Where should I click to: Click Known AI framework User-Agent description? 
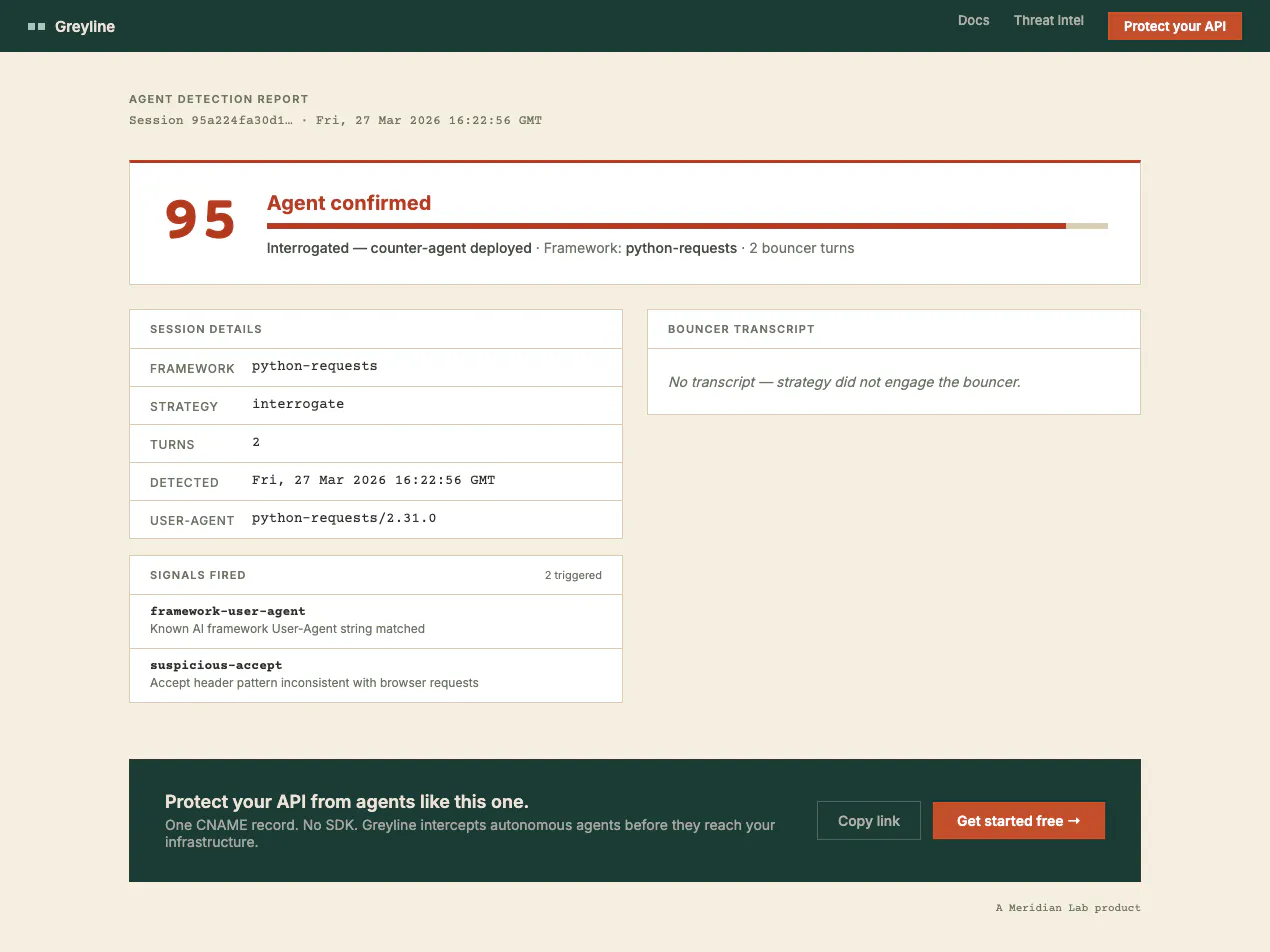pyautogui.click(x=287, y=629)
